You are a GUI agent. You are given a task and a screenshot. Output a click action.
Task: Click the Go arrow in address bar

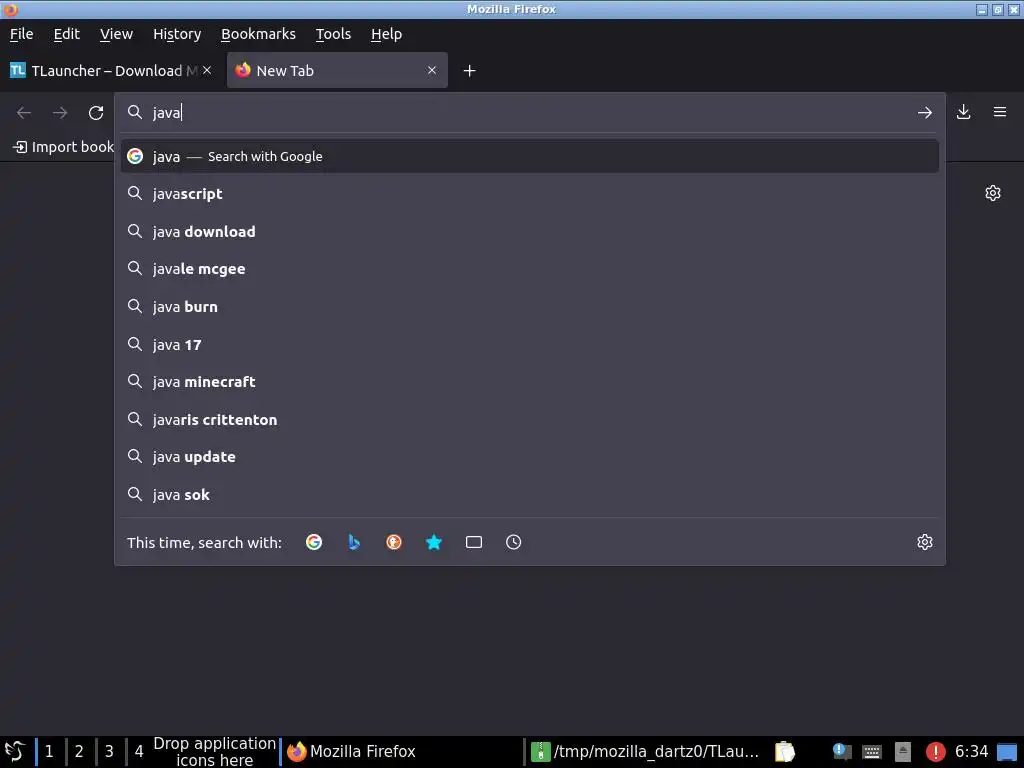(x=925, y=112)
